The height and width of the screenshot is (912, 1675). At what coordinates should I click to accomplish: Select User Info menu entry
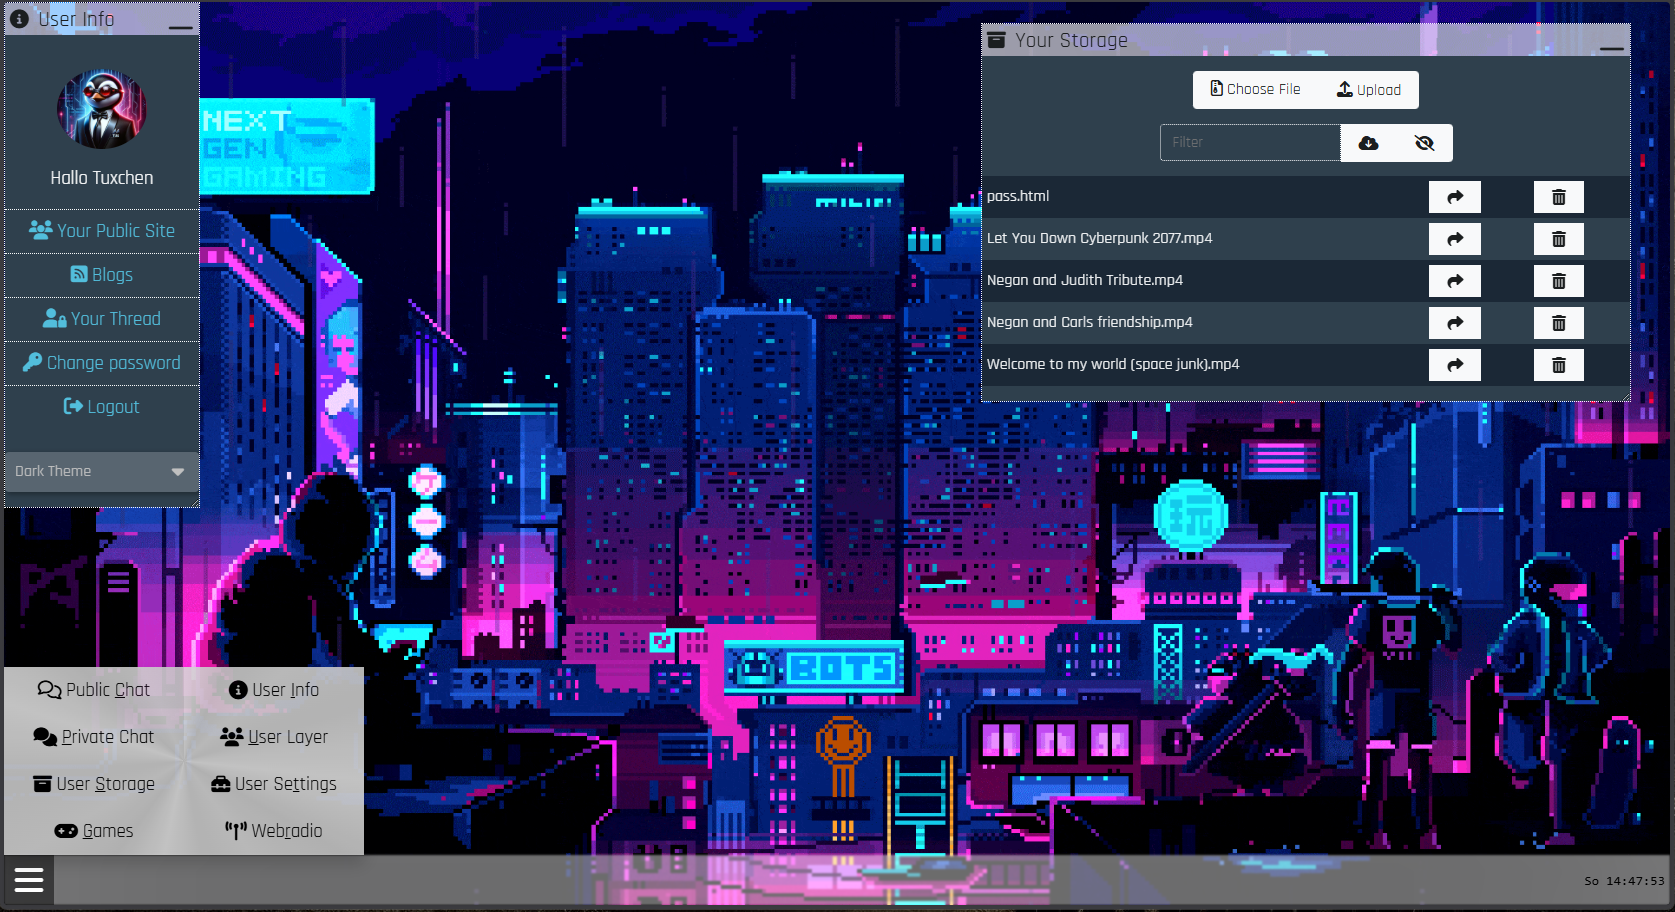pyautogui.click(x=274, y=690)
